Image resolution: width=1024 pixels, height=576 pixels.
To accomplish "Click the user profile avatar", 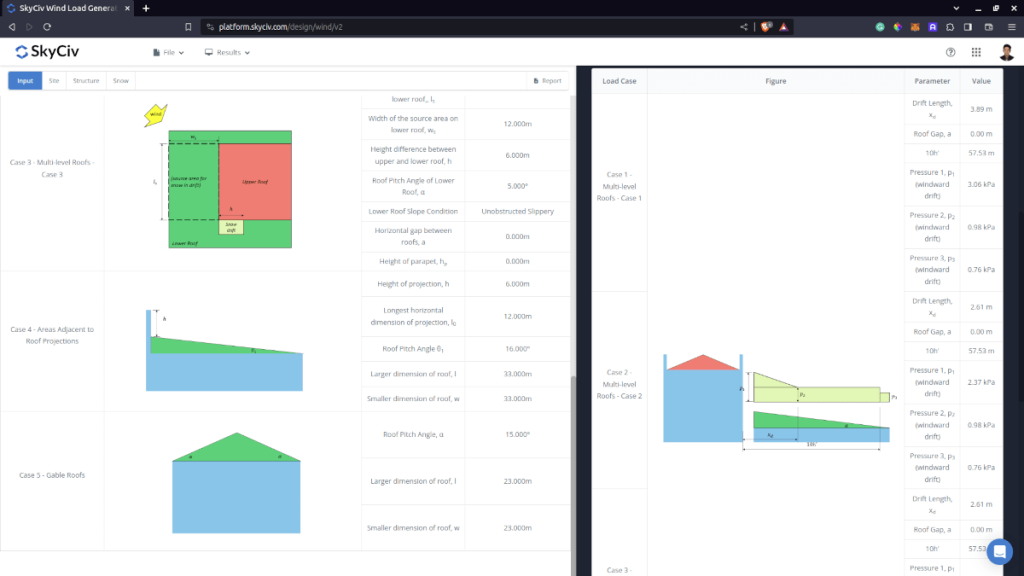I will point(1006,52).
